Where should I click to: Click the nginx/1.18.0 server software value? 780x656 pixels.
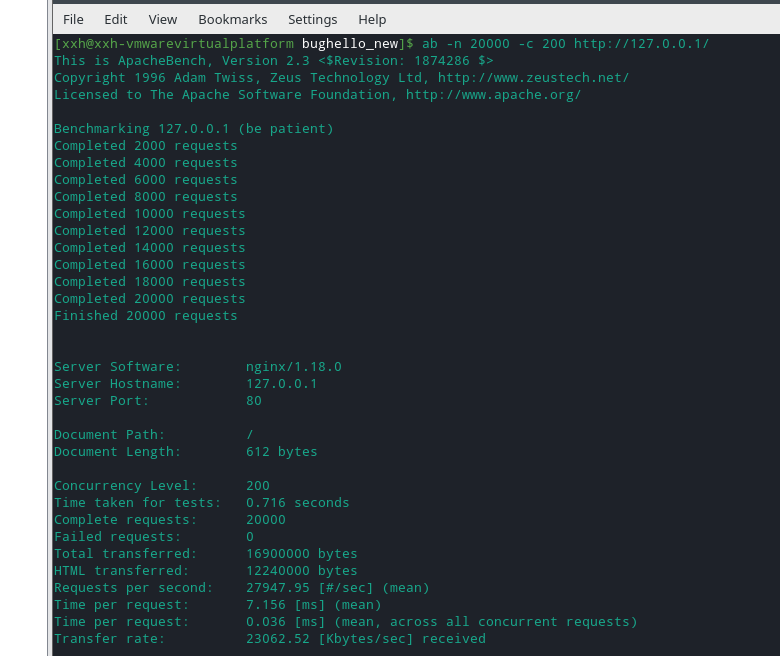tap(294, 367)
